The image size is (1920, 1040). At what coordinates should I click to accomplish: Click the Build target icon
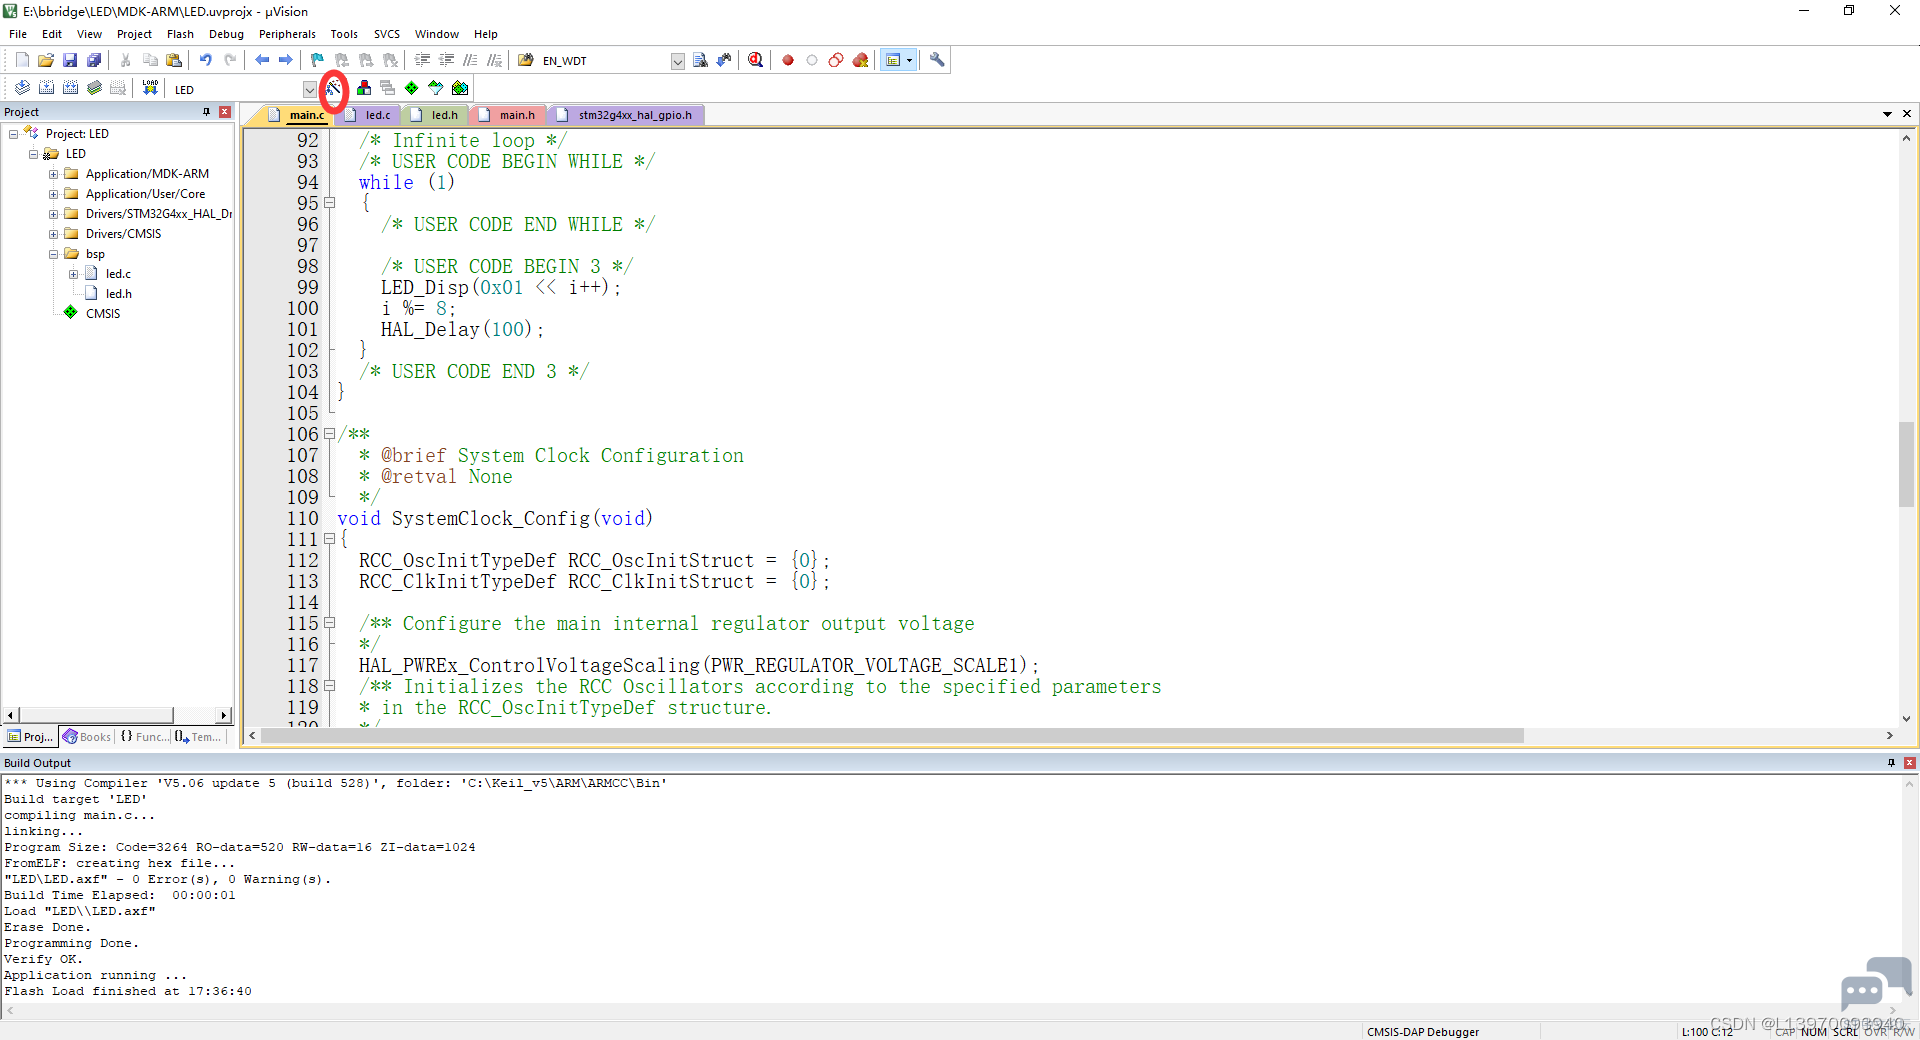point(46,88)
